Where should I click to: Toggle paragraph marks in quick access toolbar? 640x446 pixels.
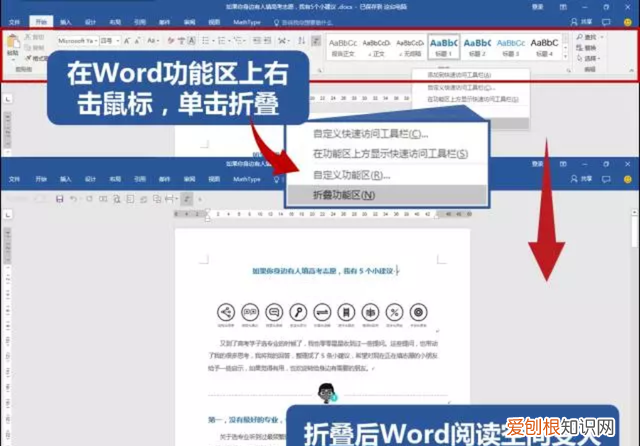[187, 199]
